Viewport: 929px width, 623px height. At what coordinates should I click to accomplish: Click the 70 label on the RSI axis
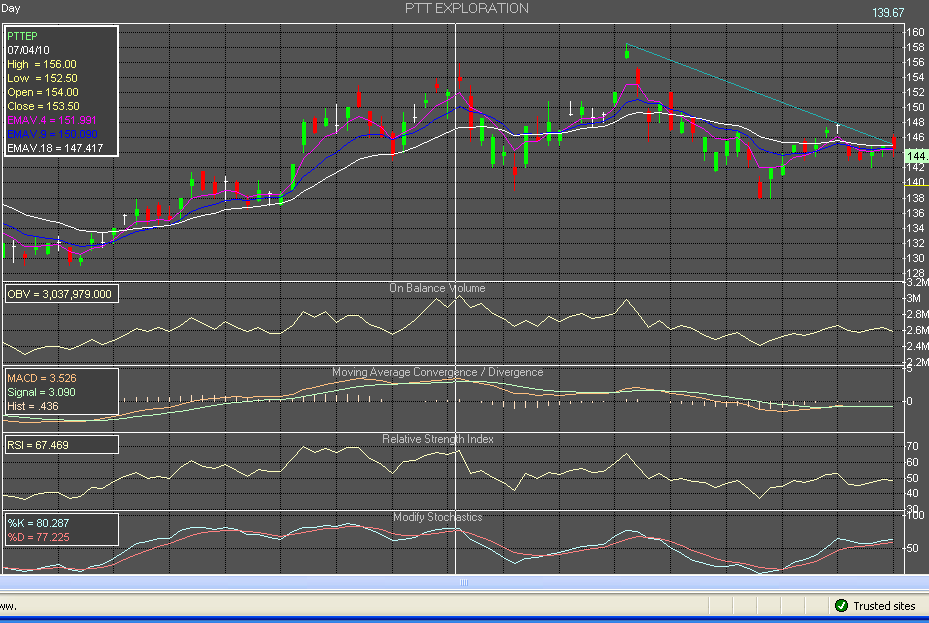click(x=913, y=446)
